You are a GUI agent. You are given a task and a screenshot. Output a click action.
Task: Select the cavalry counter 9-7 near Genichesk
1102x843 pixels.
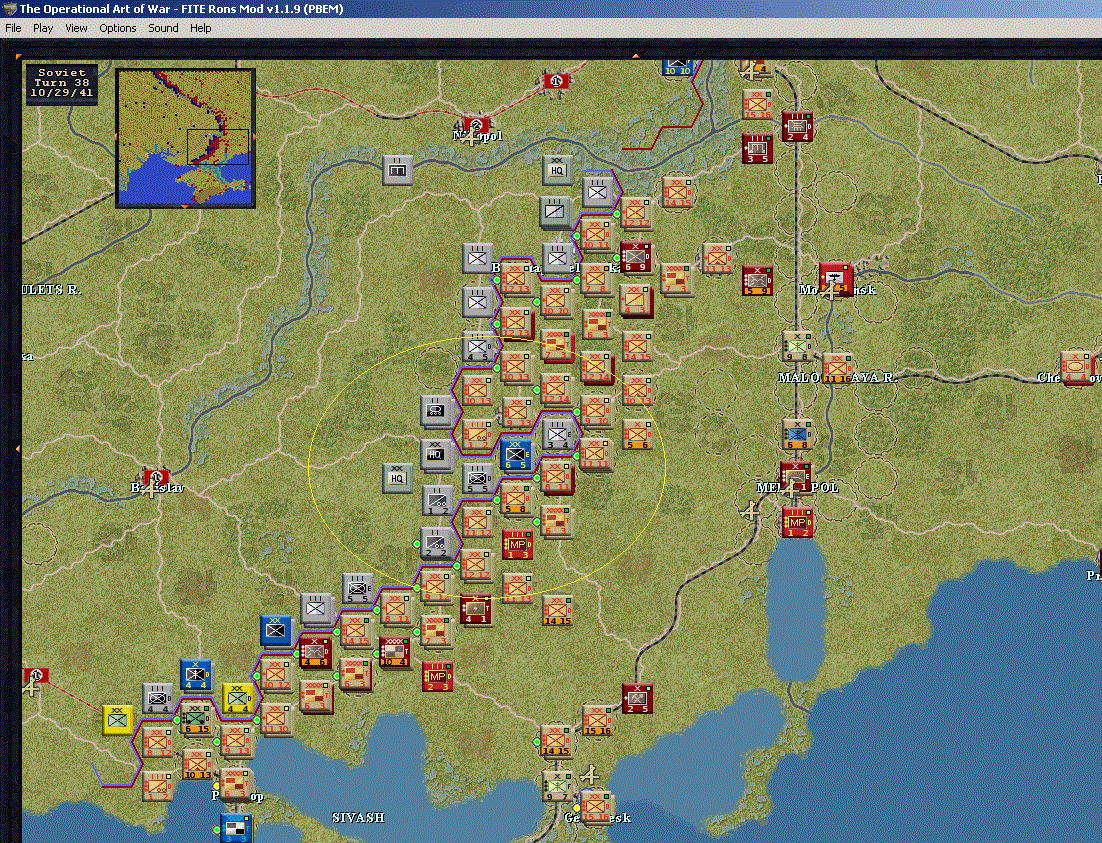pyautogui.click(x=557, y=786)
